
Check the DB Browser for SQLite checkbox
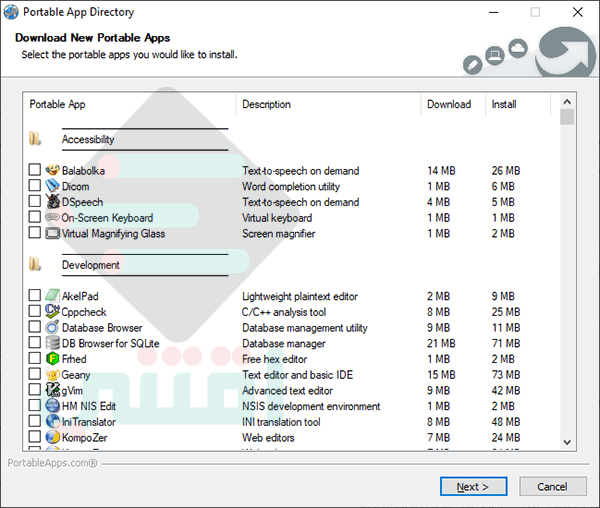pos(35,342)
